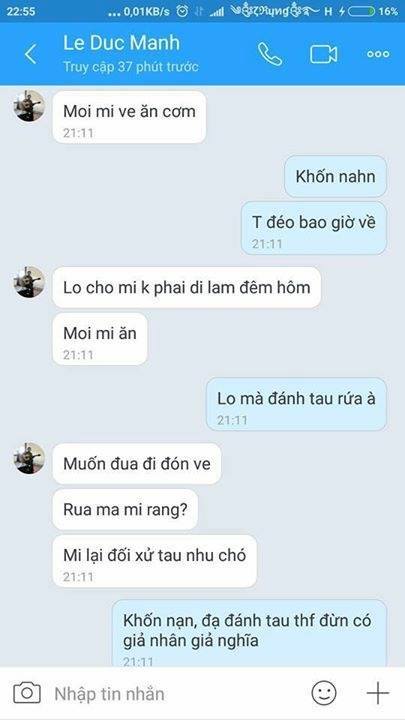Start a video call
Viewport: 405px width, 720px height.
coord(323,54)
